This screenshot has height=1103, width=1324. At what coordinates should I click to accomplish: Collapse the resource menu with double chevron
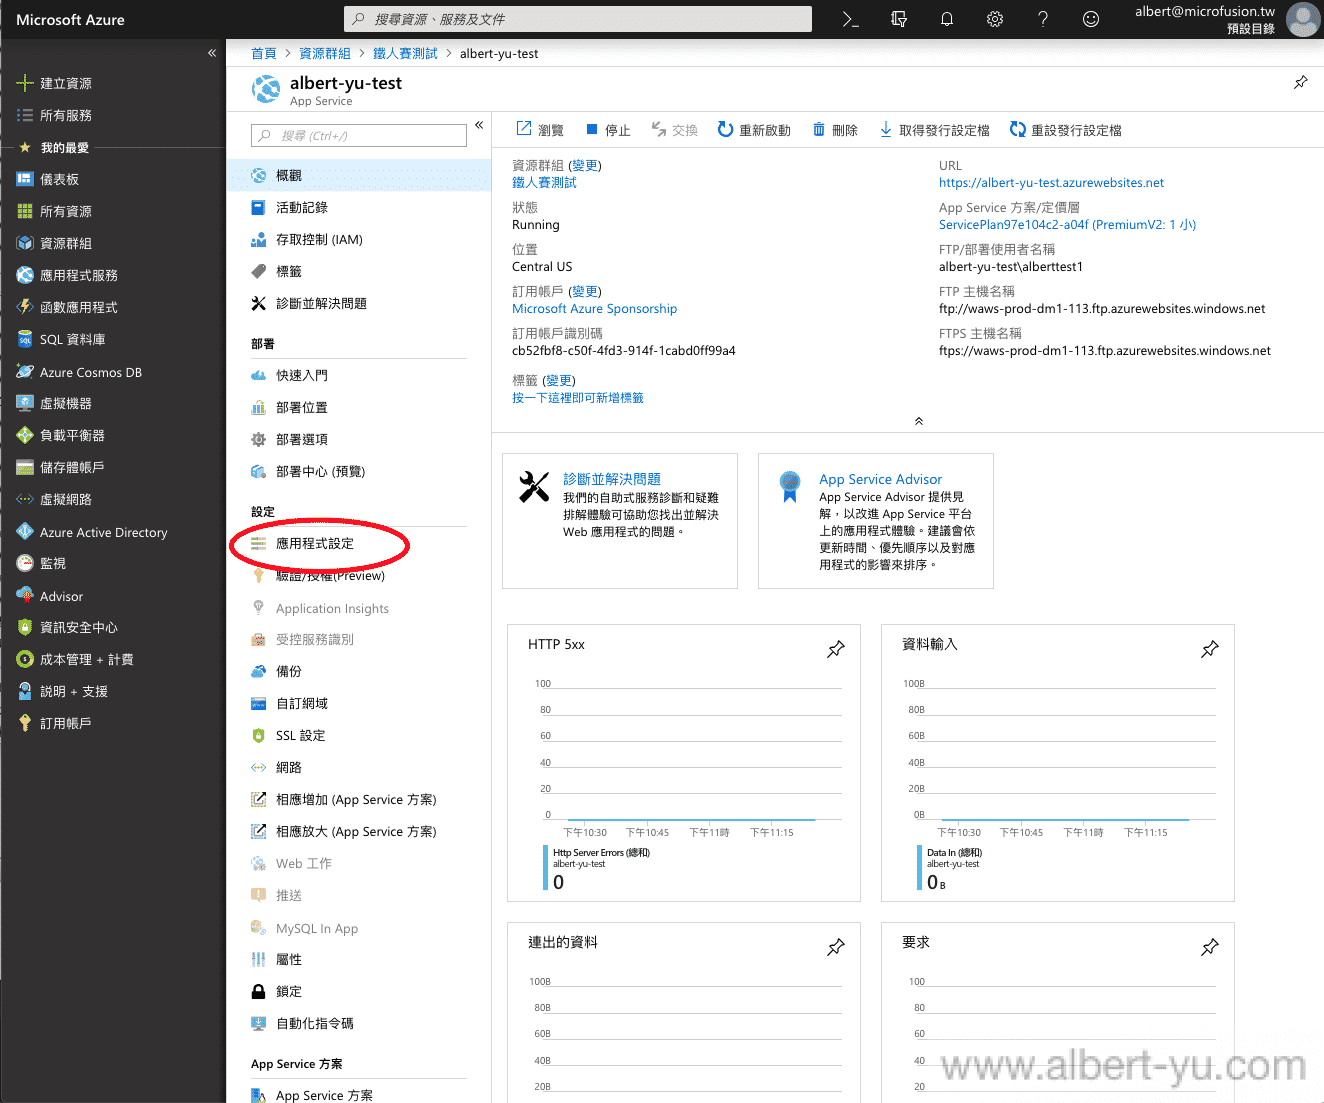(479, 125)
